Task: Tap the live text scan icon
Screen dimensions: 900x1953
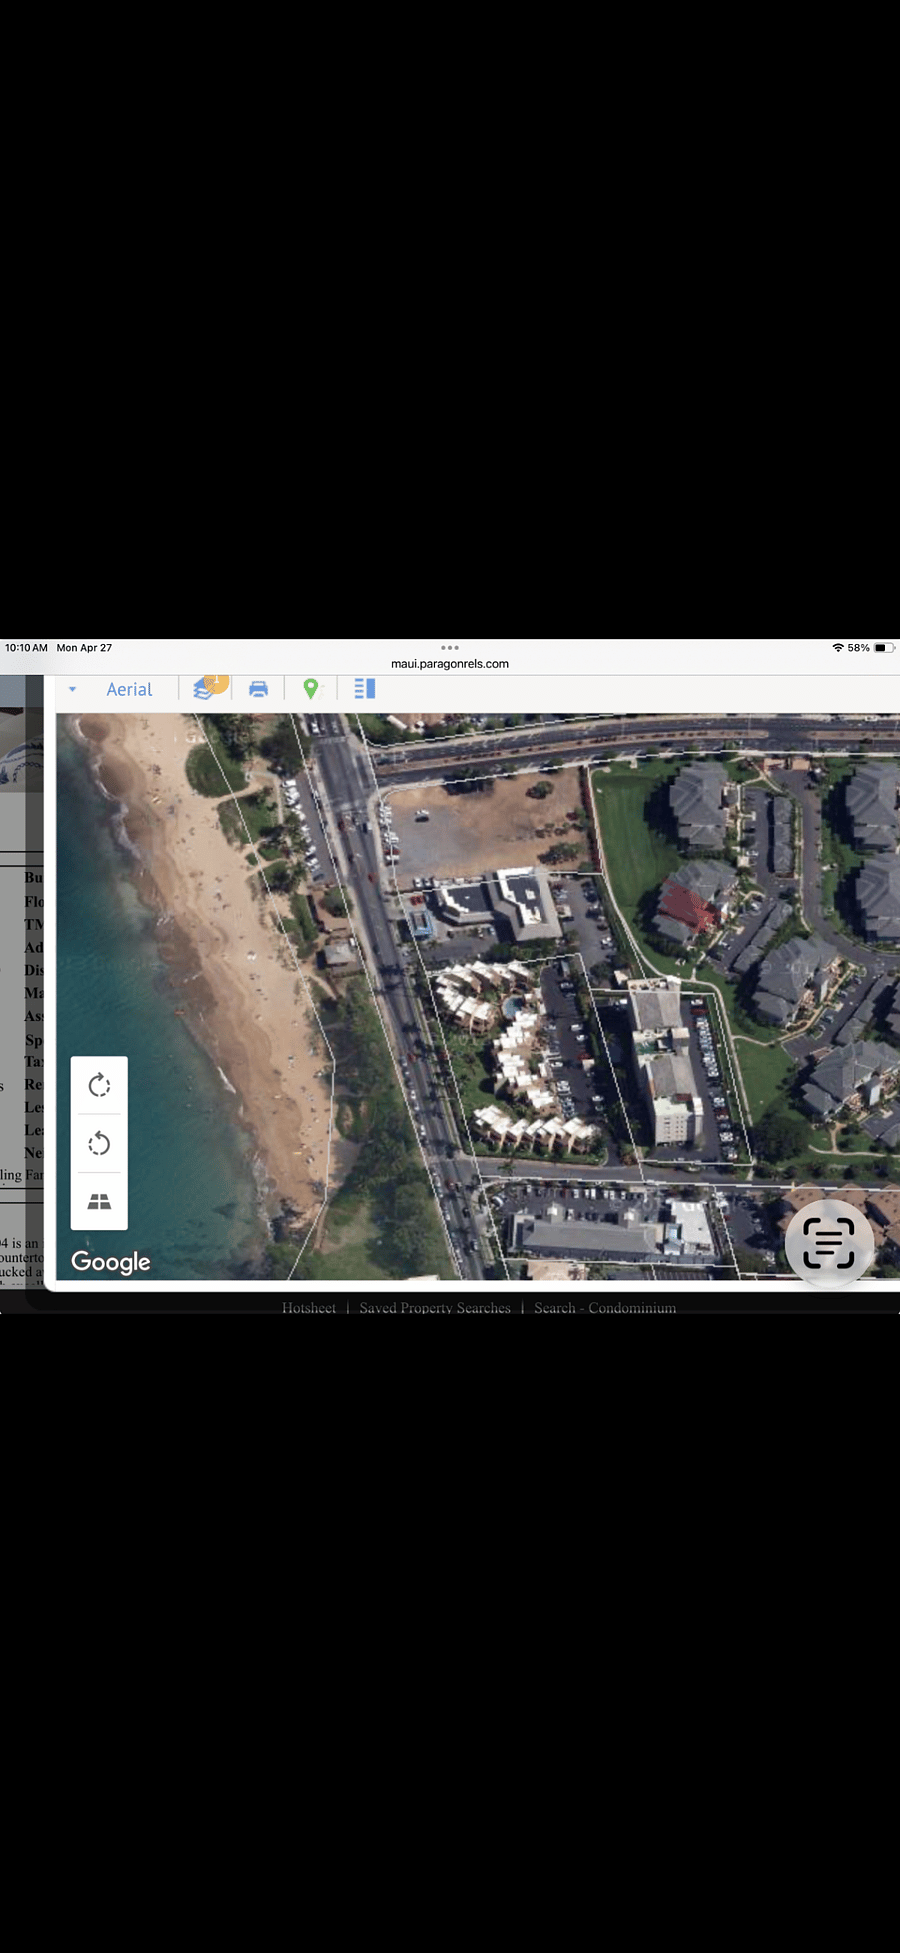Action: click(829, 1243)
